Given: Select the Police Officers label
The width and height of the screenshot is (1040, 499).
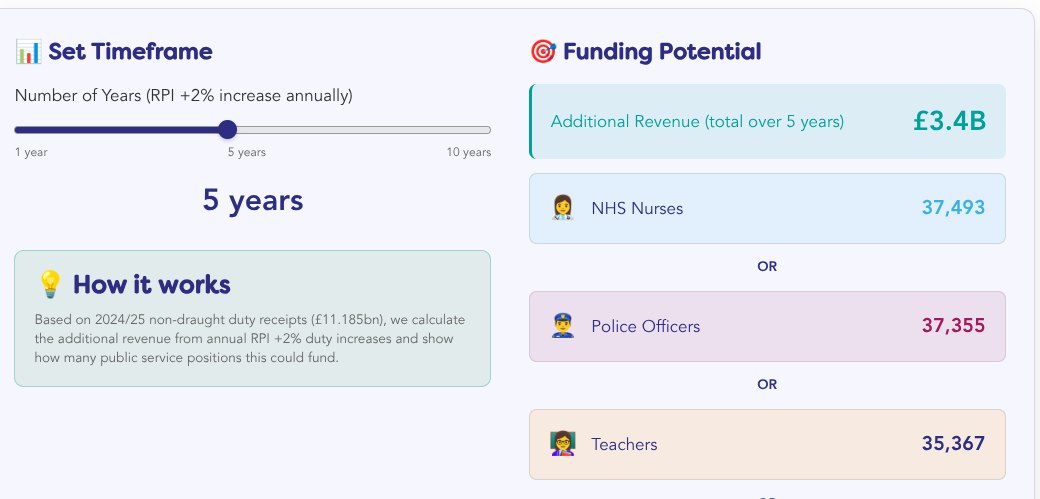Looking at the screenshot, I should click(645, 326).
